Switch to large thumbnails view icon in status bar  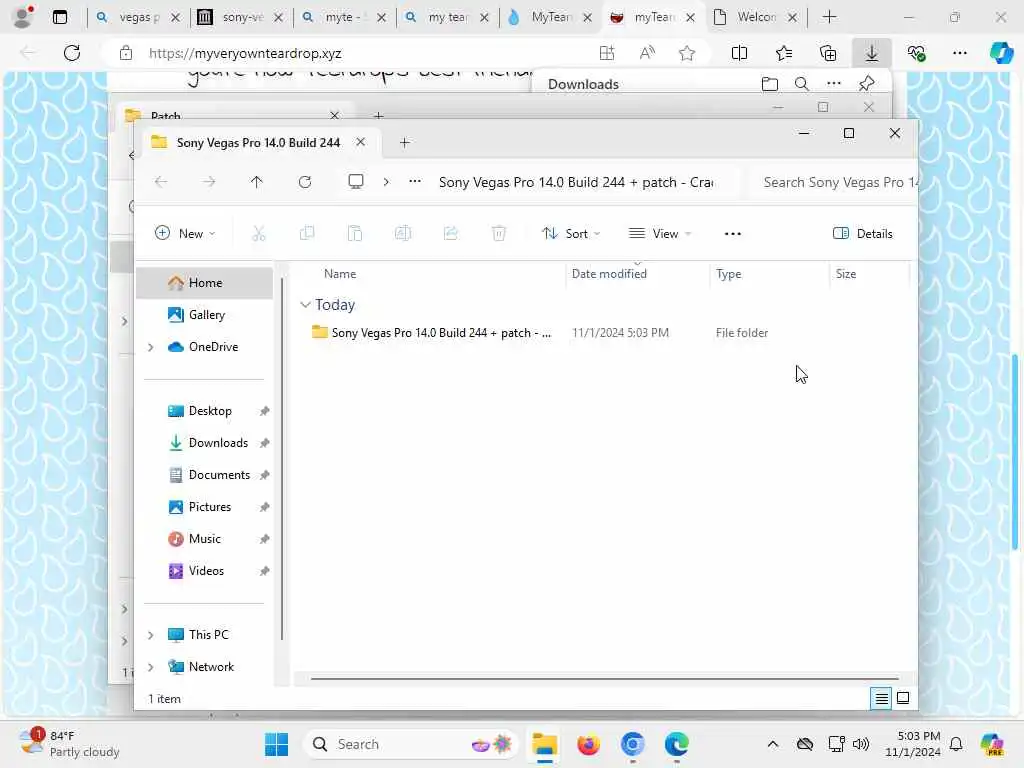click(903, 698)
